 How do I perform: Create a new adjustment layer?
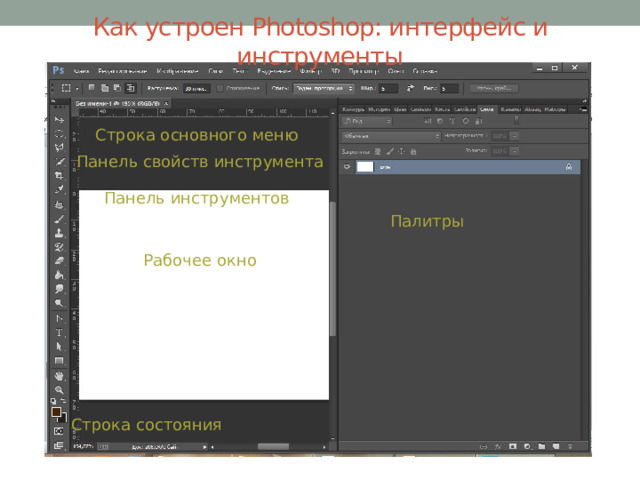tap(527, 447)
